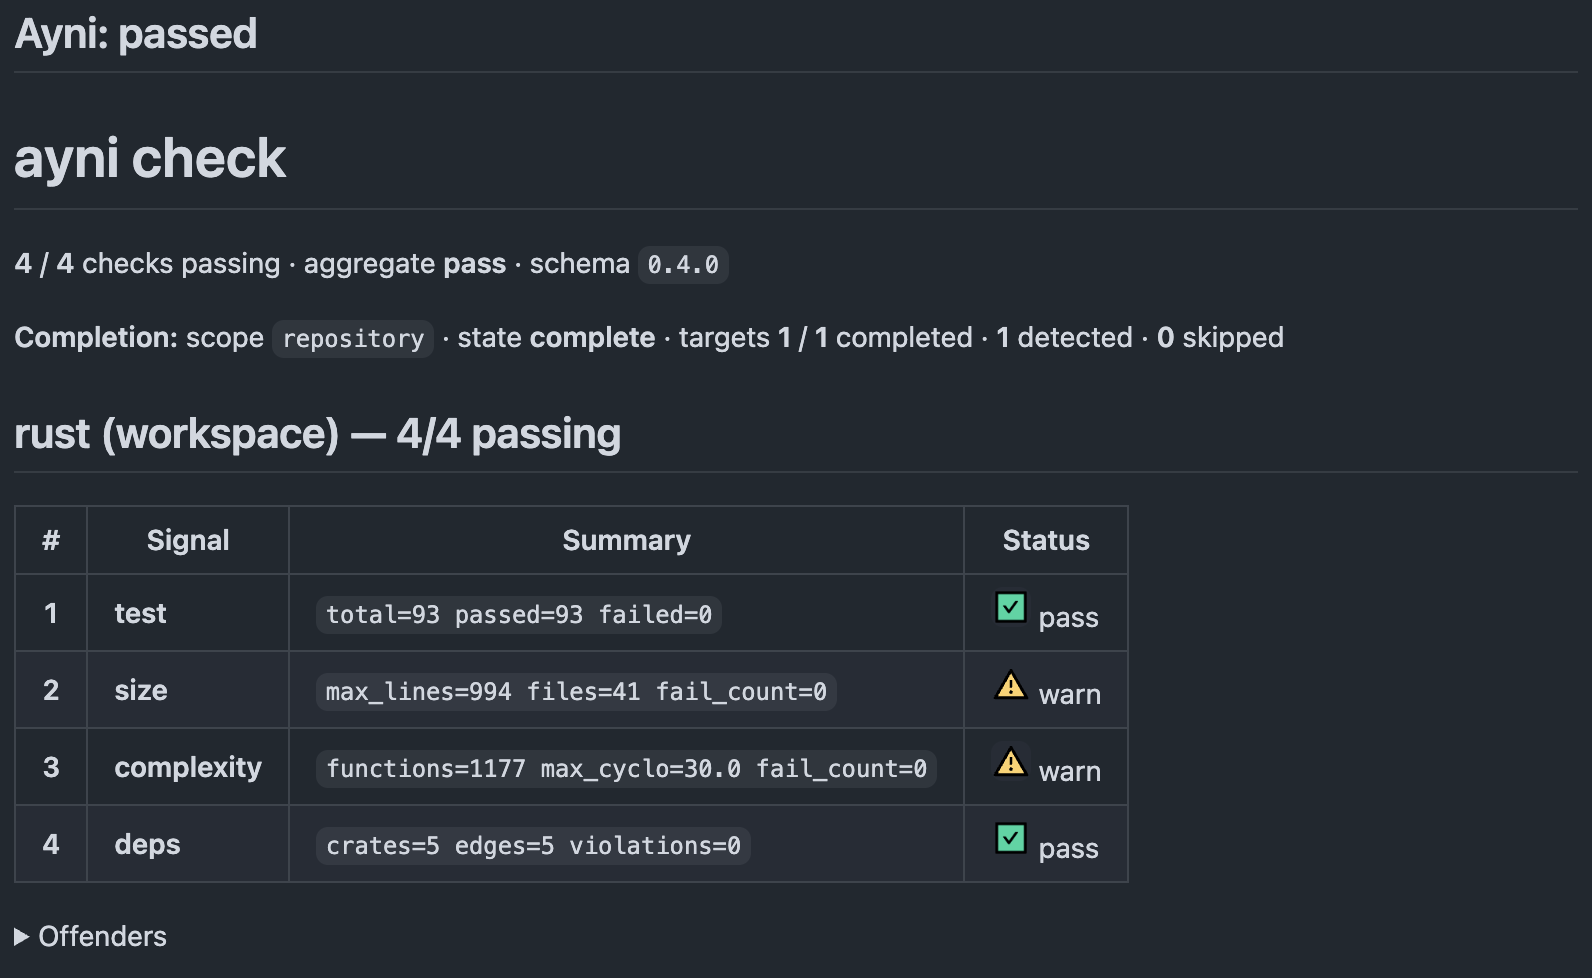Click 'crates=5 edges=5 violations=0' summary

coord(533,846)
